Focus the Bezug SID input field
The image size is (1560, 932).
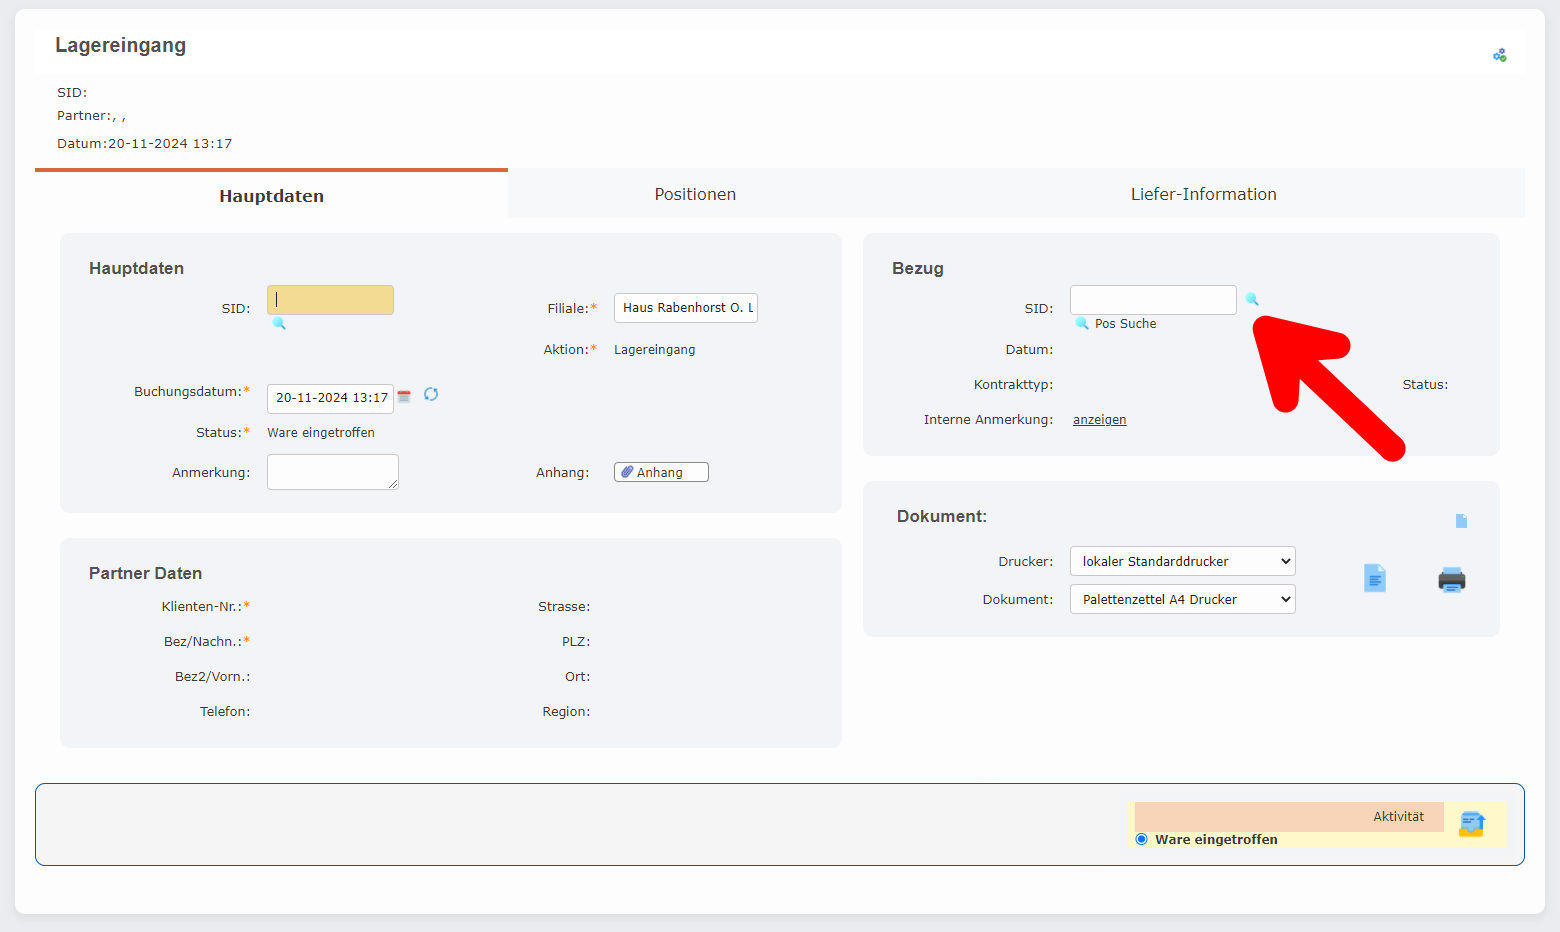(x=1152, y=300)
